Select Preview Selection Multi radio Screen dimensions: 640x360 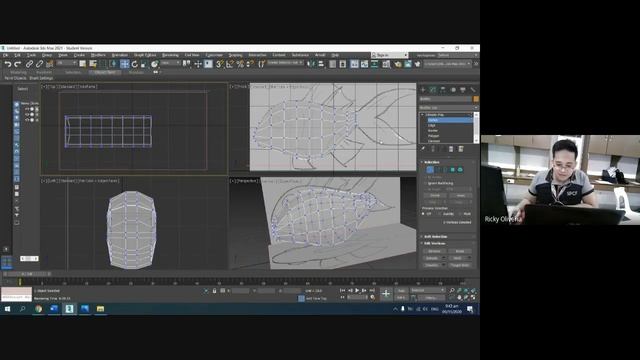(461, 214)
